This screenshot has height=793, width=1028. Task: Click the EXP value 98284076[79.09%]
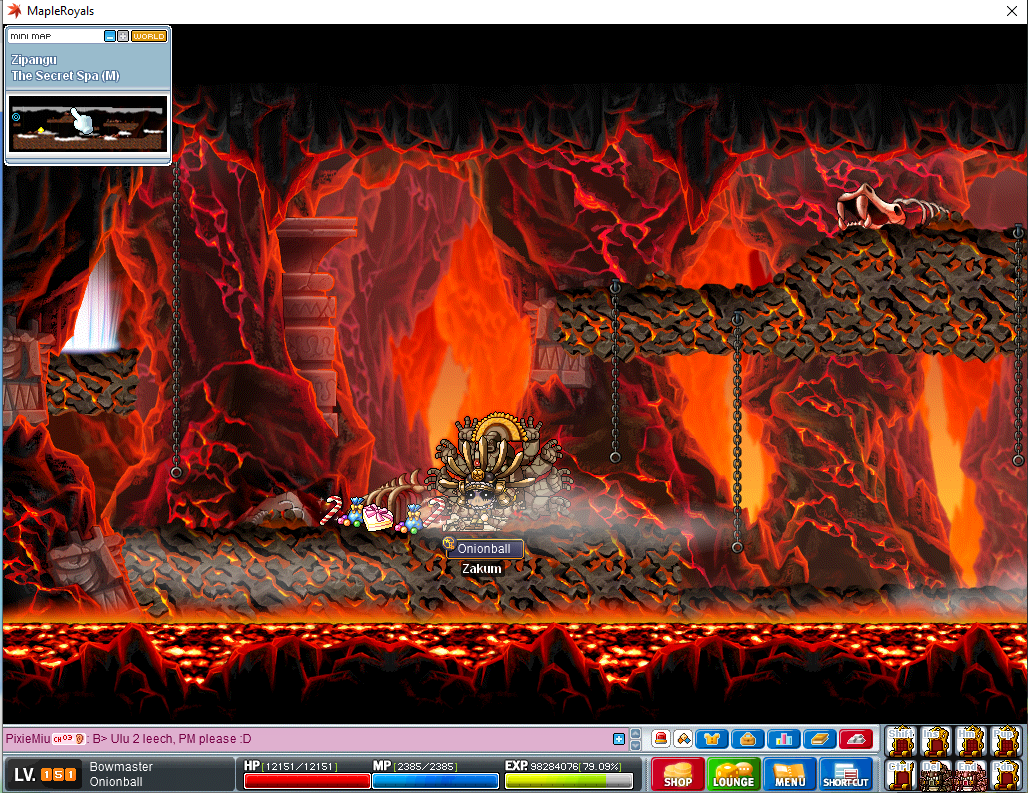click(x=576, y=766)
